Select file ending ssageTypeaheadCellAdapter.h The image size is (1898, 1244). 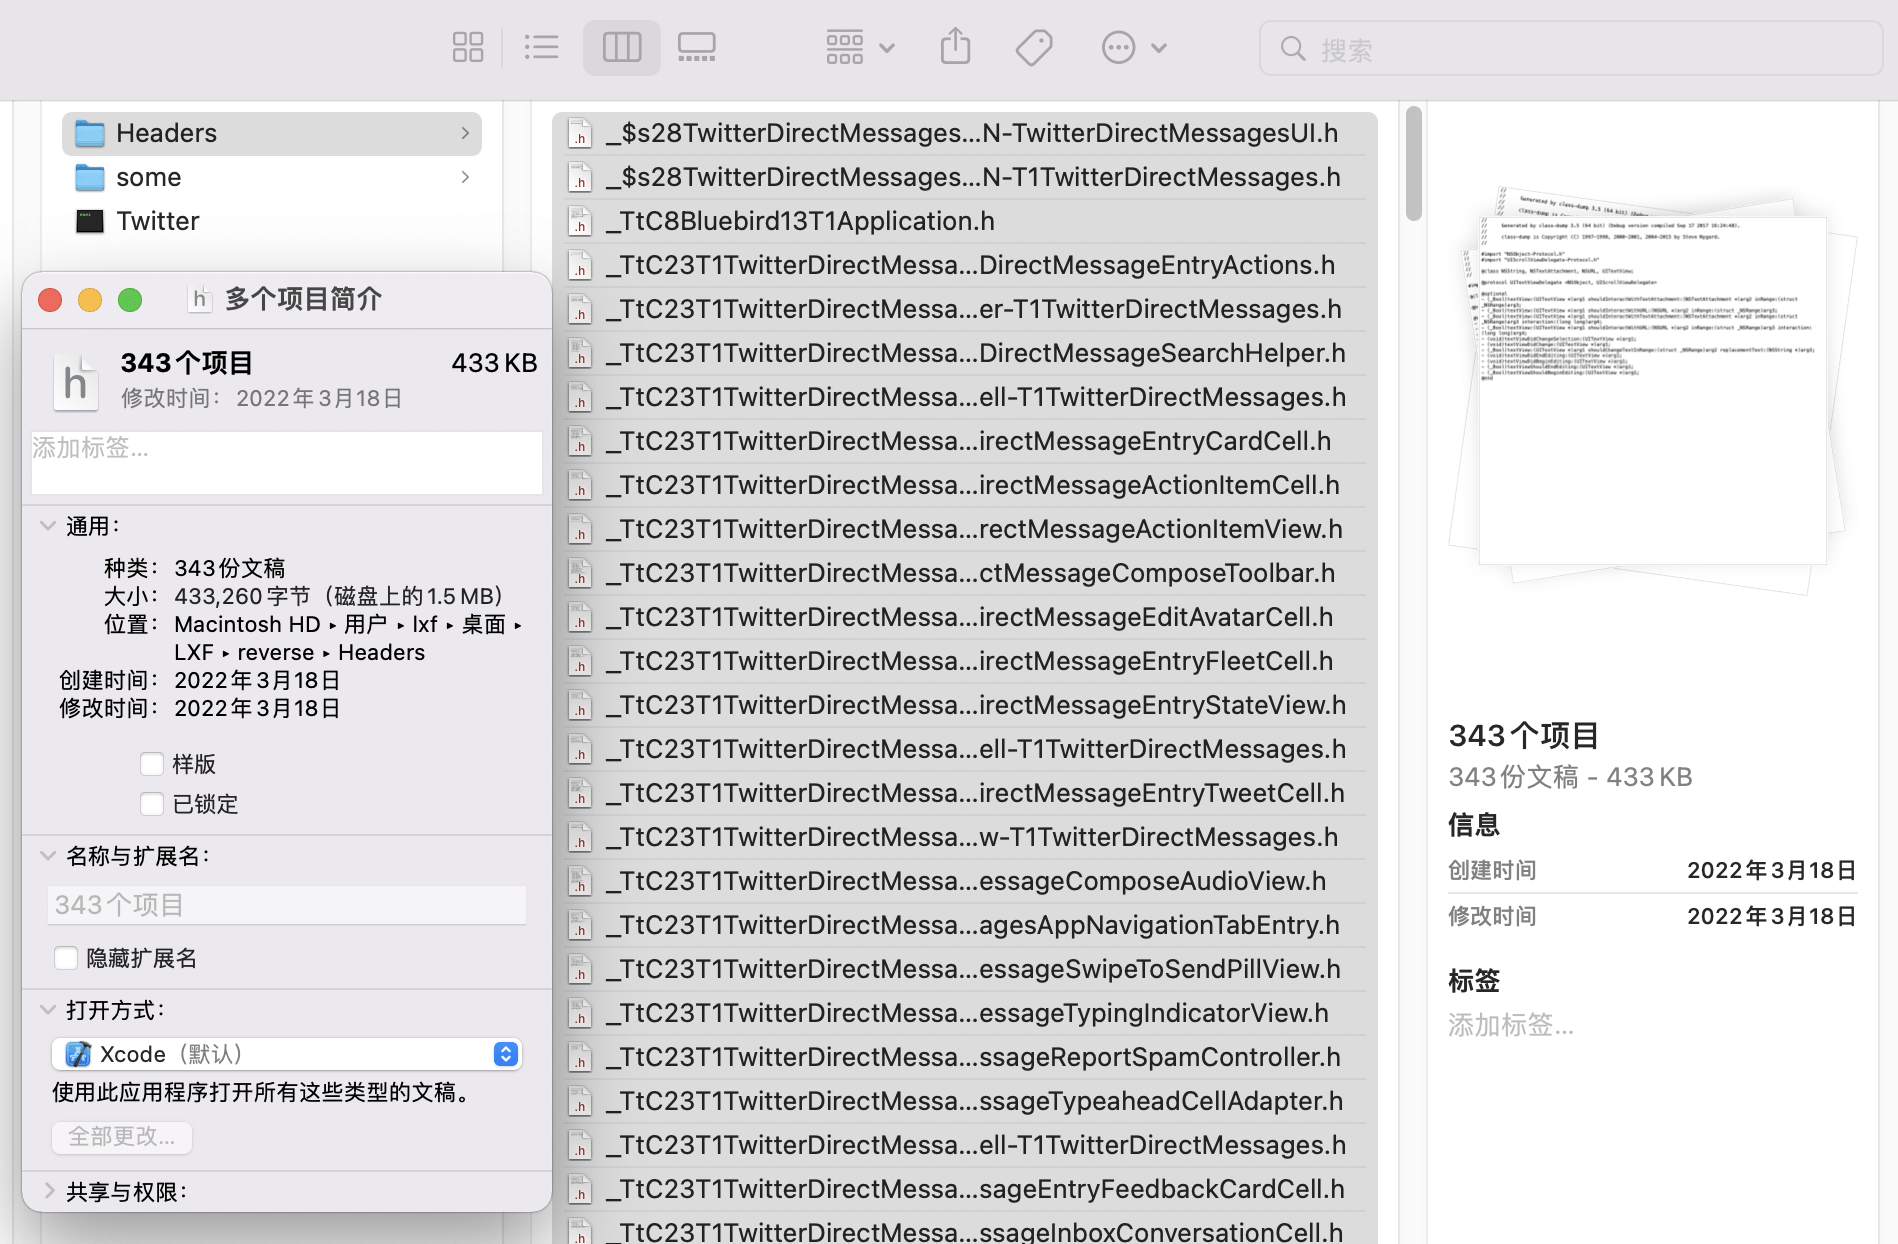[965, 1101]
